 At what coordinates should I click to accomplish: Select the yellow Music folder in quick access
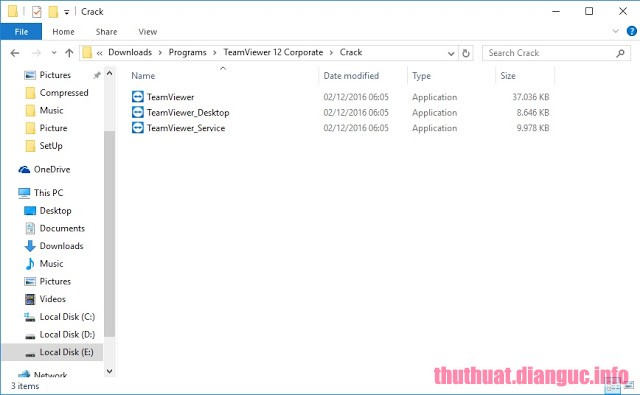point(51,111)
